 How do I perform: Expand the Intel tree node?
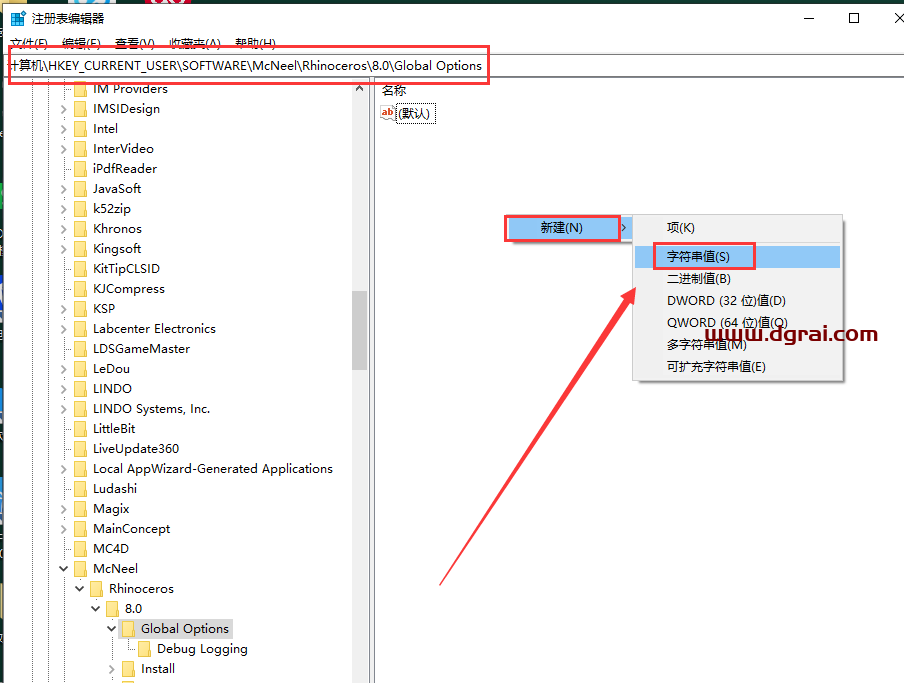tap(64, 129)
